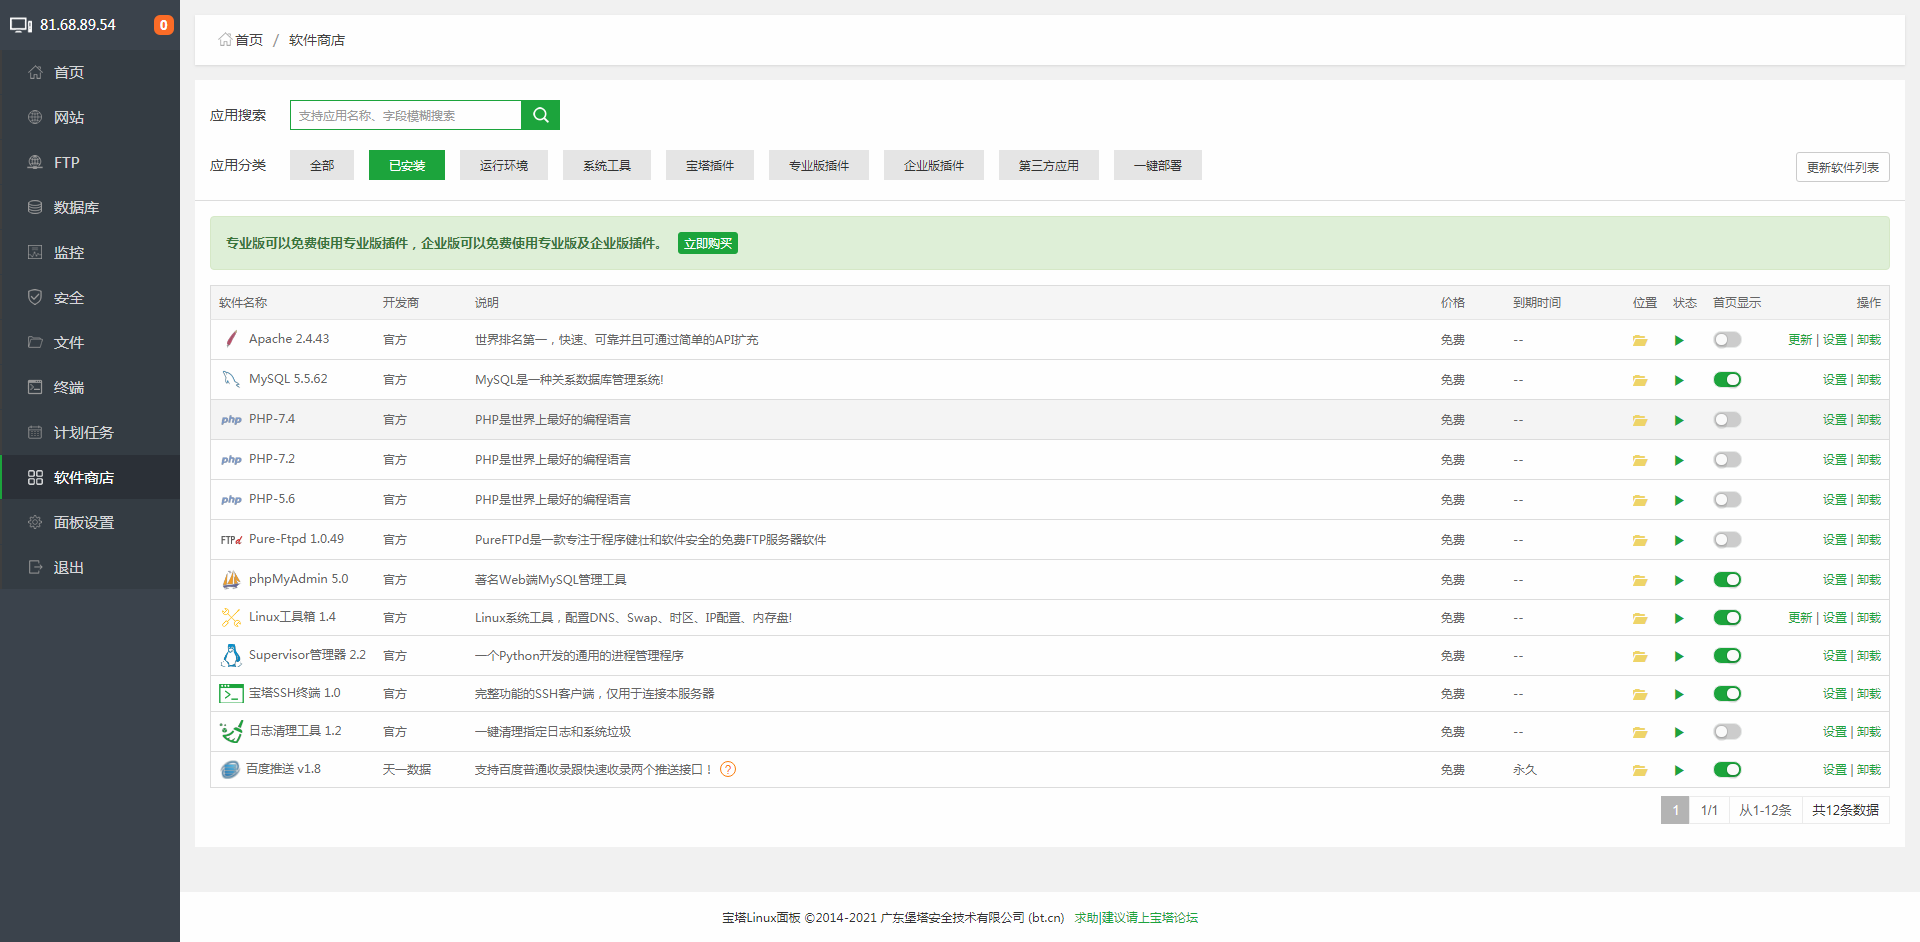Open 计划任务 in the sidebar
The width and height of the screenshot is (1920, 942).
click(x=90, y=432)
